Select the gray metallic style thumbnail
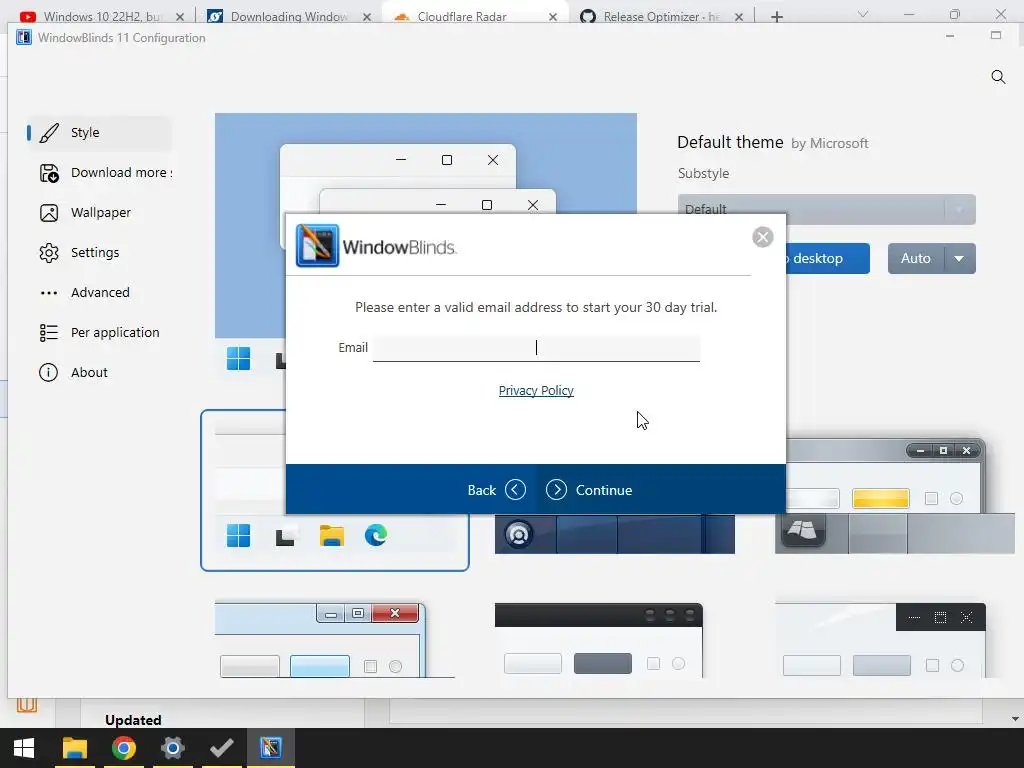The height and width of the screenshot is (768, 1024). (895, 496)
